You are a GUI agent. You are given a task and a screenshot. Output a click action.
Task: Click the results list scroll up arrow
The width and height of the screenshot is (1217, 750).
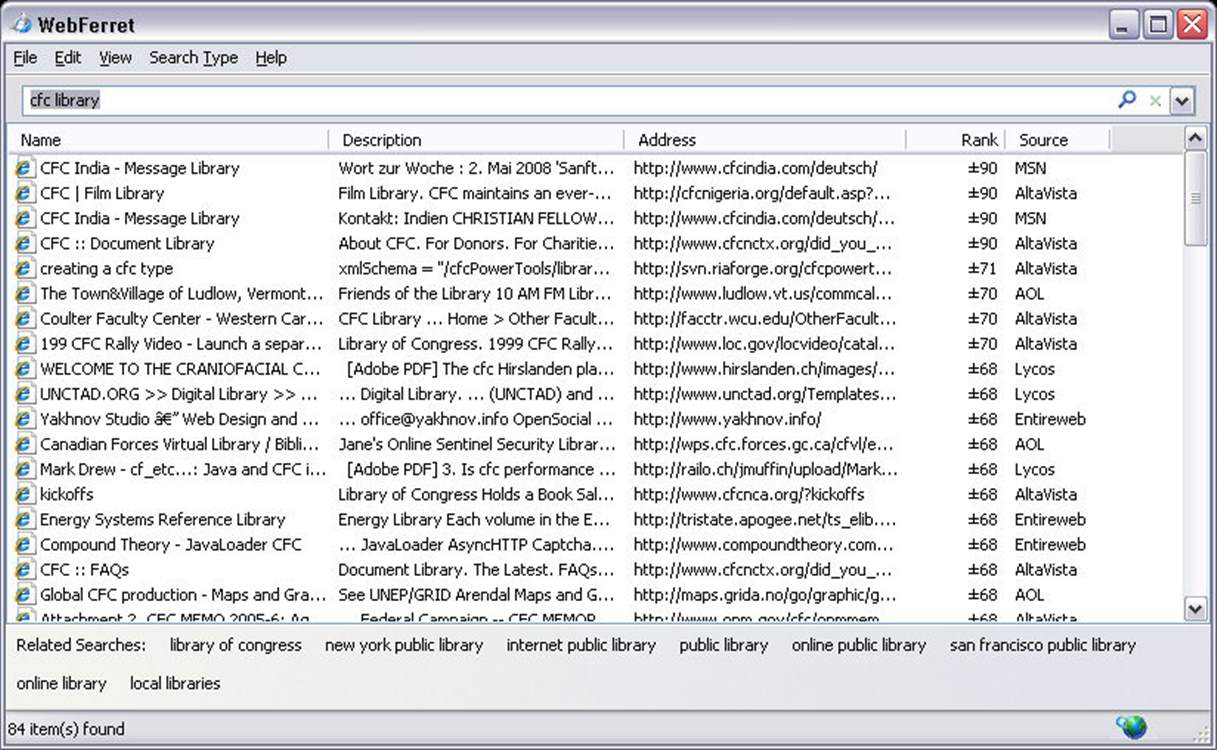(1196, 139)
